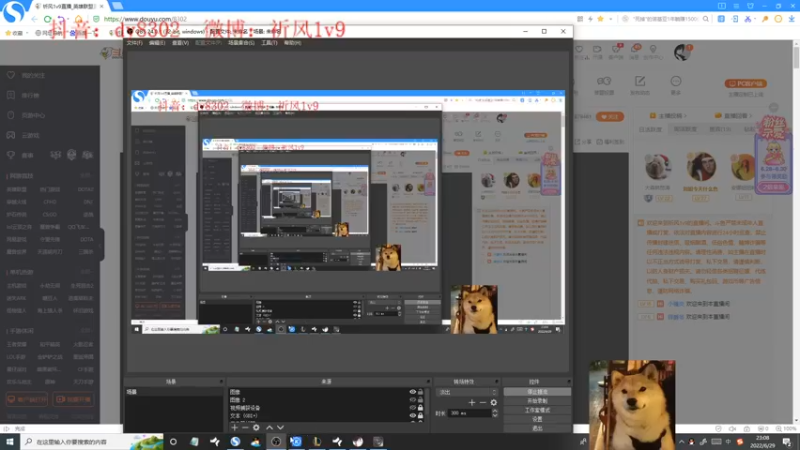Click 发布动态 edit icon on Douyu page
The height and width of the screenshot is (450, 800).
click(x=640, y=82)
